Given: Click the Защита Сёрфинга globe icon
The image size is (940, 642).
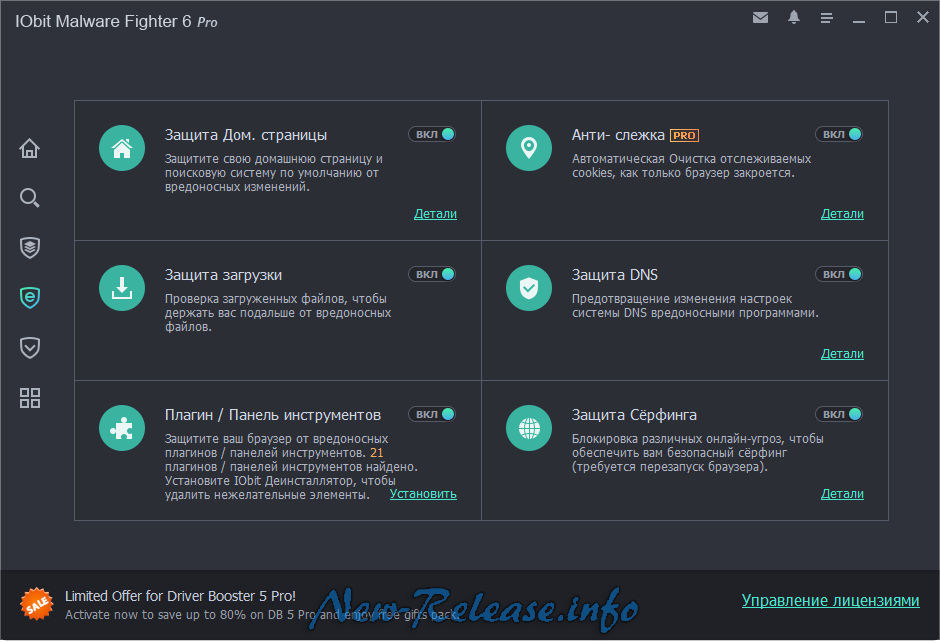Looking at the screenshot, I should tap(529, 428).
